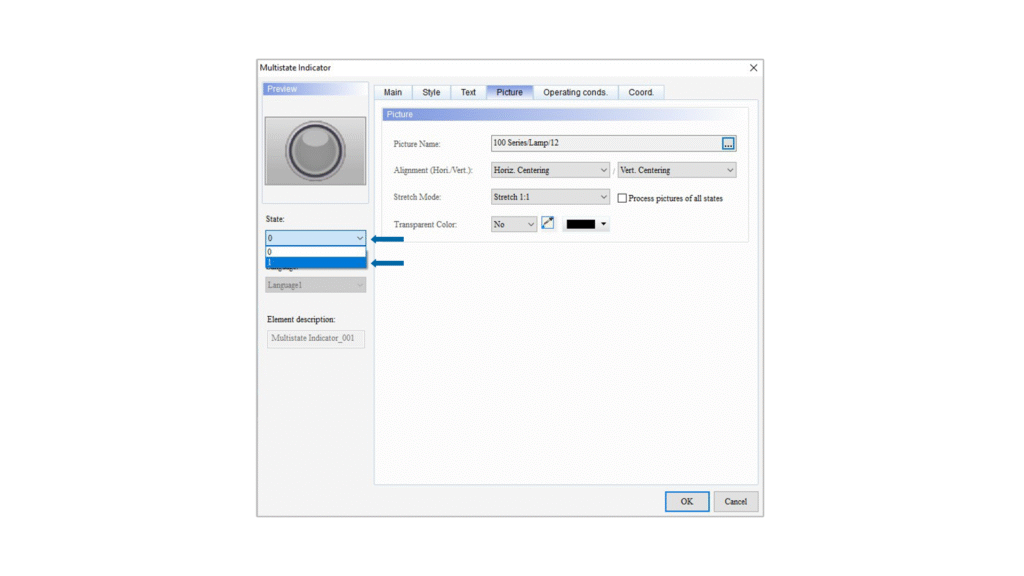Open the Style tab
Image resolution: width=1024 pixels, height=576 pixels.
431,92
